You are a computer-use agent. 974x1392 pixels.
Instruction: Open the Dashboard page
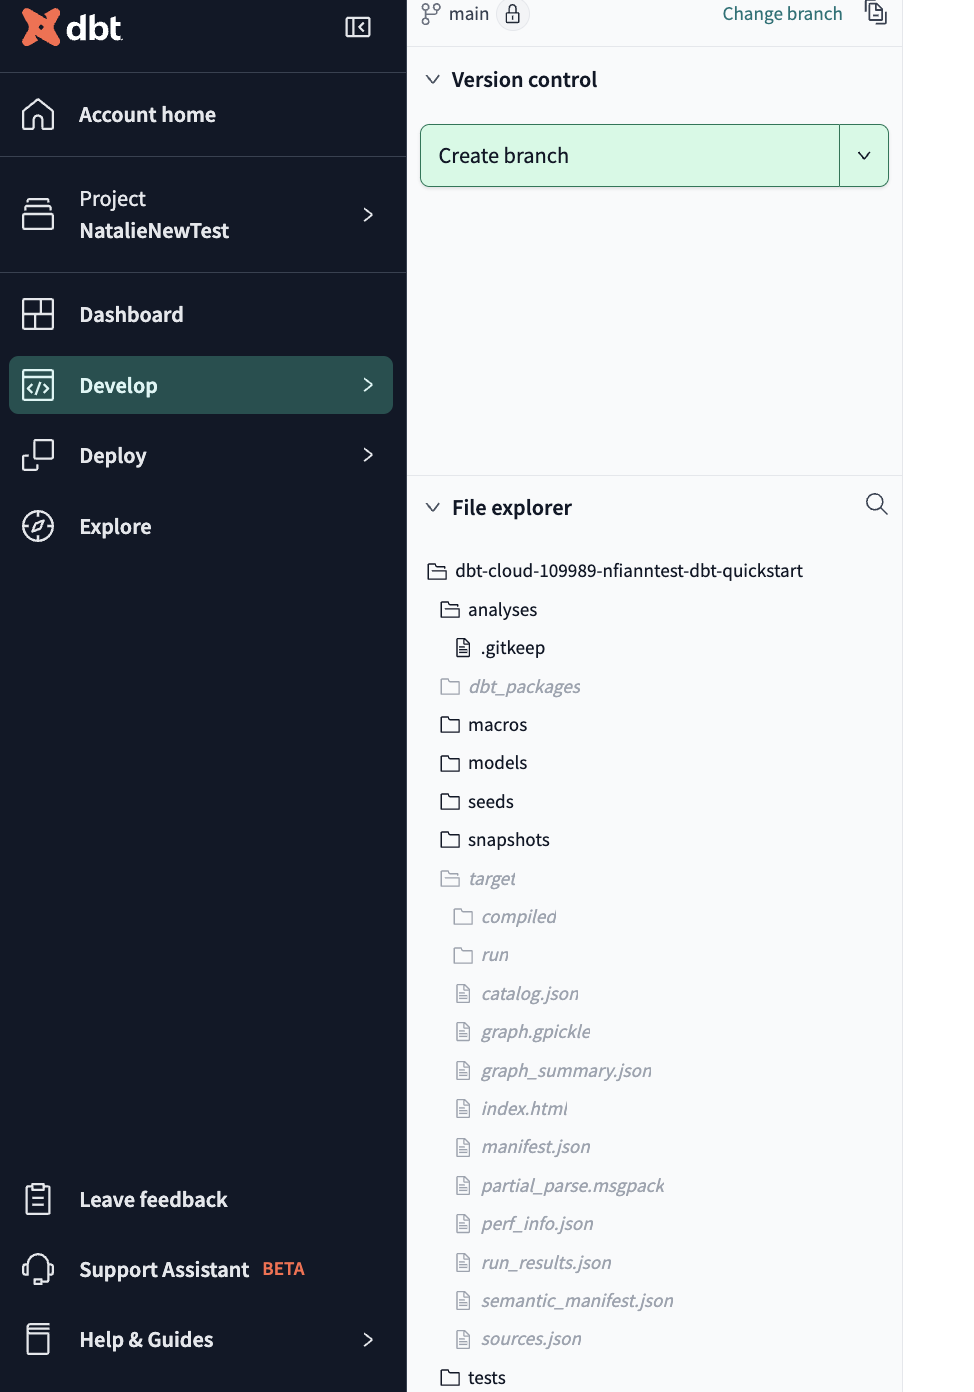[x=131, y=315]
